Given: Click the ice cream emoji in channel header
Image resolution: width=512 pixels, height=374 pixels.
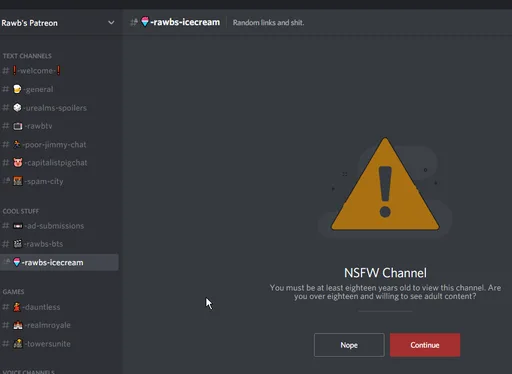Looking at the screenshot, I should (x=145, y=22).
